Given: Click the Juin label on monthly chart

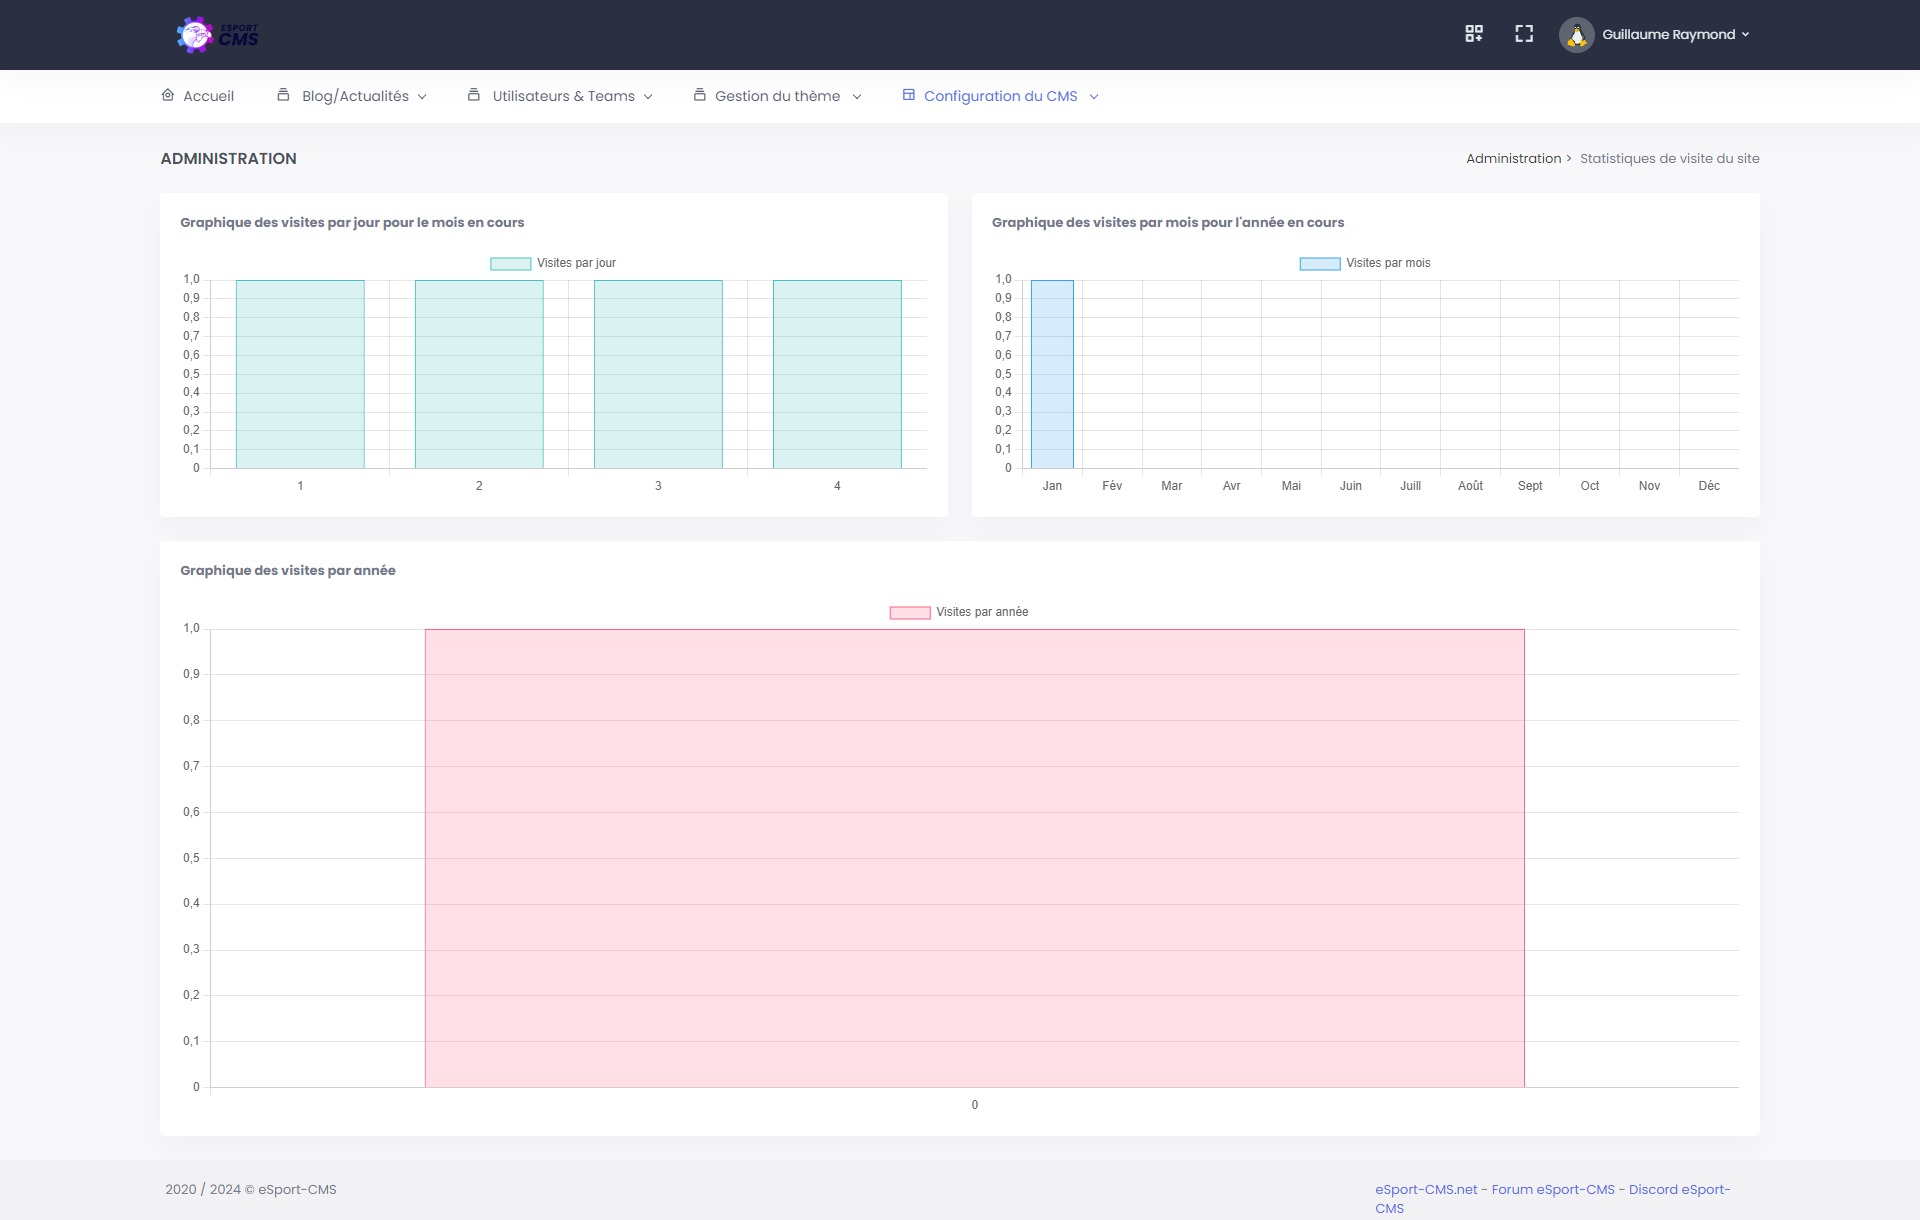Looking at the screenshot, I should click(x=1351, y=486).
